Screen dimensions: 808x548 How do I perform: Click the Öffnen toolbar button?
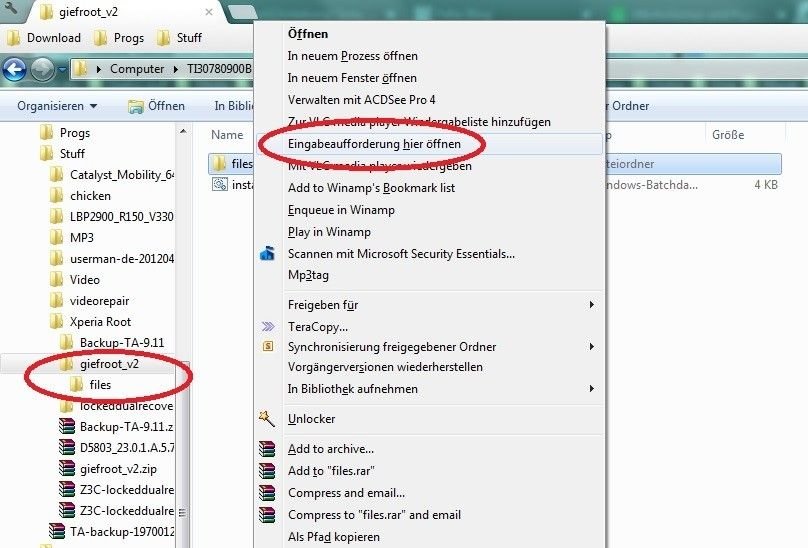point(157,106)
